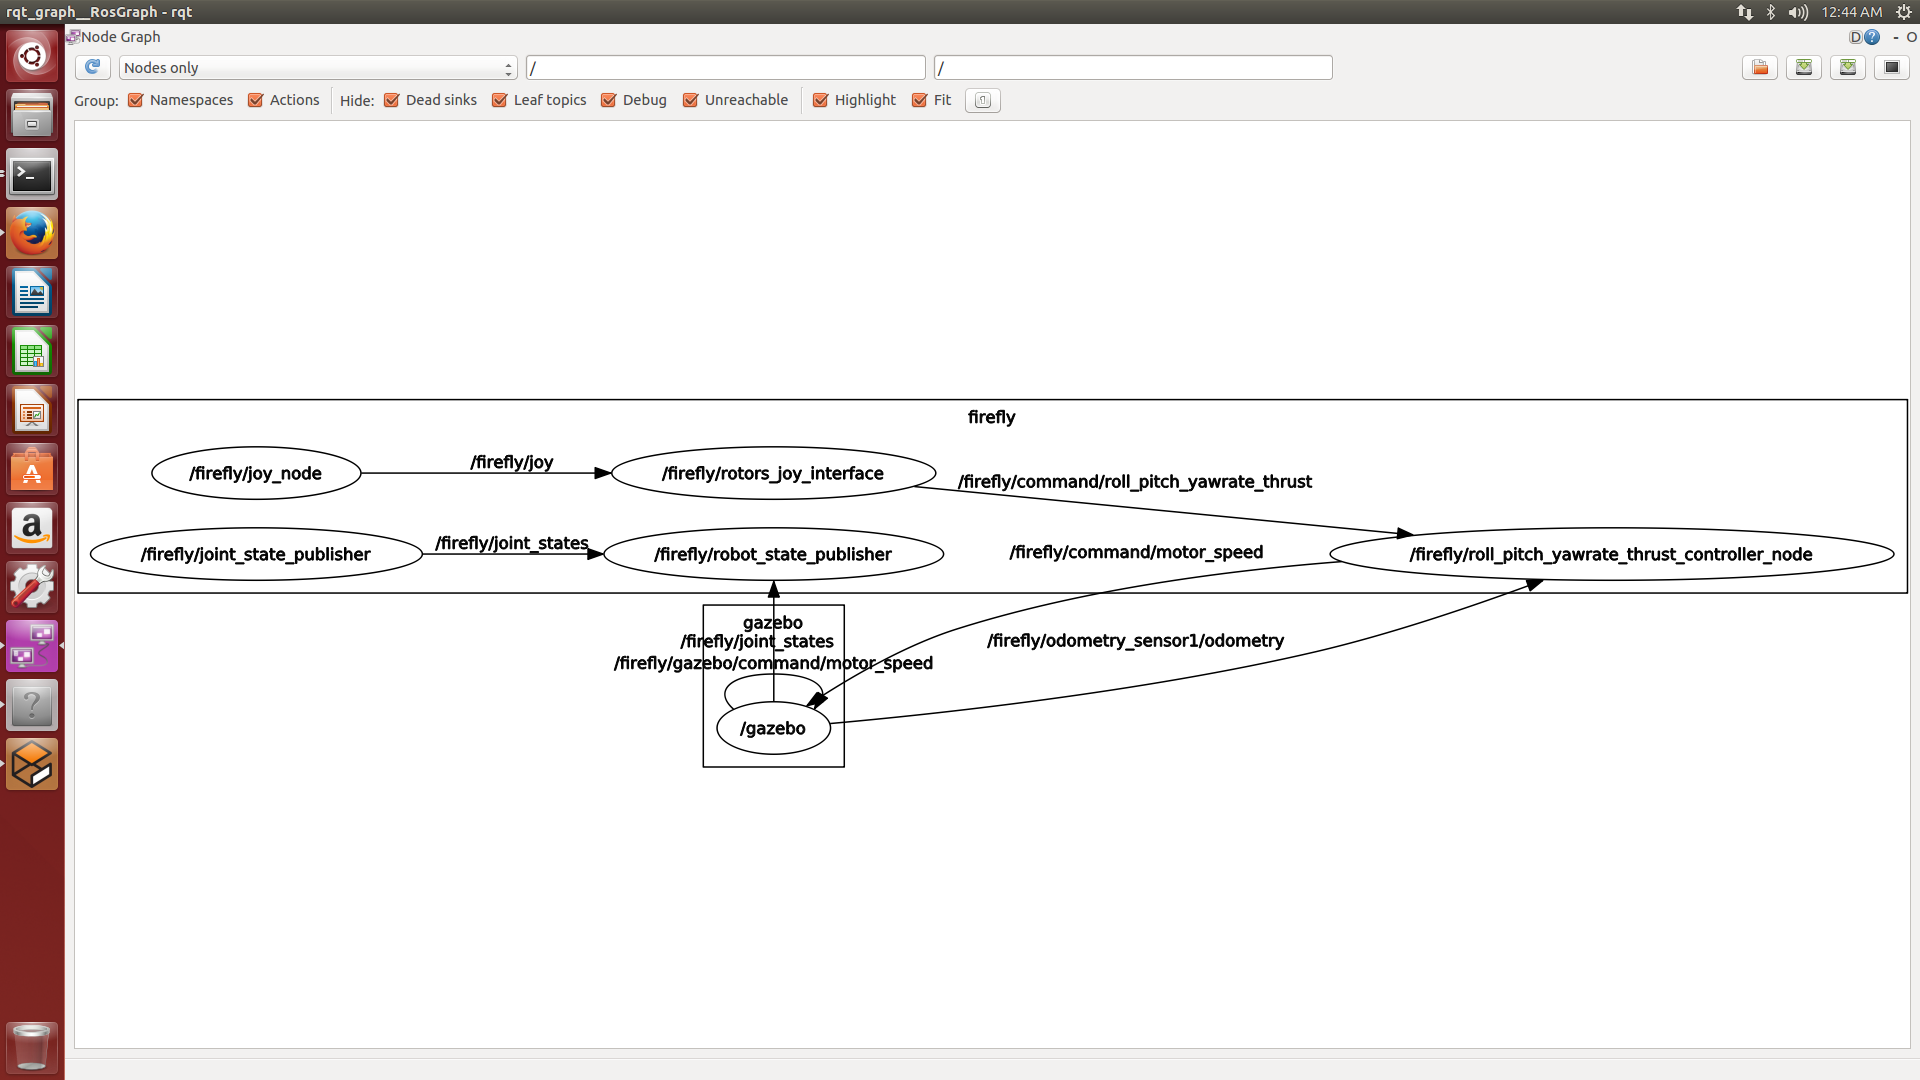The image size is (1920, 1080).
Task: Click the undock 'O' control at far right of title row
Action: coord(1911,37)
